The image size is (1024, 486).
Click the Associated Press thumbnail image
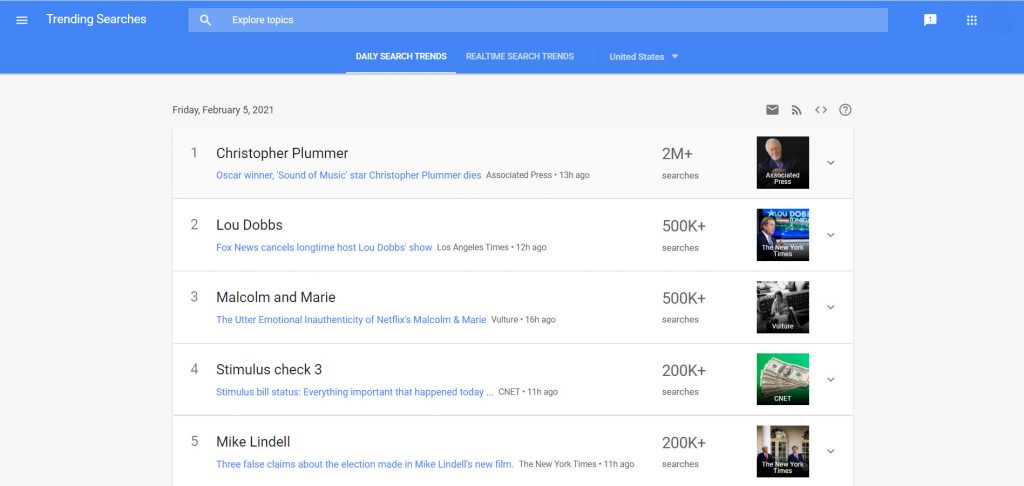(x=782, y=163)
